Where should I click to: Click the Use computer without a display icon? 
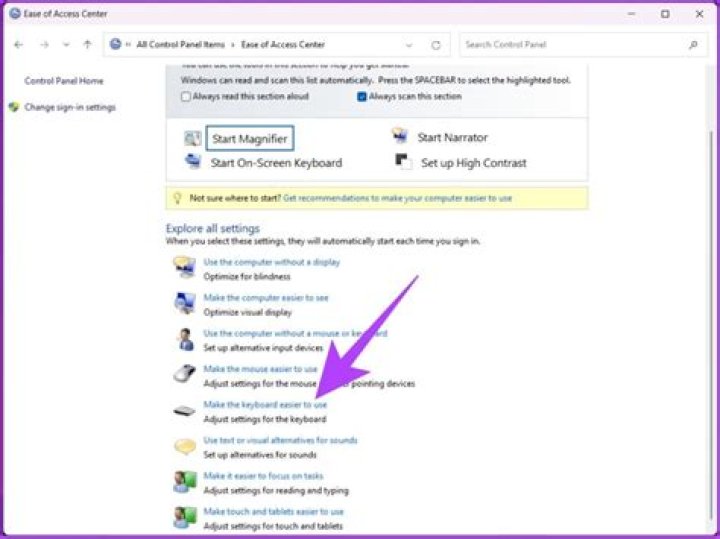pos(185,267)
